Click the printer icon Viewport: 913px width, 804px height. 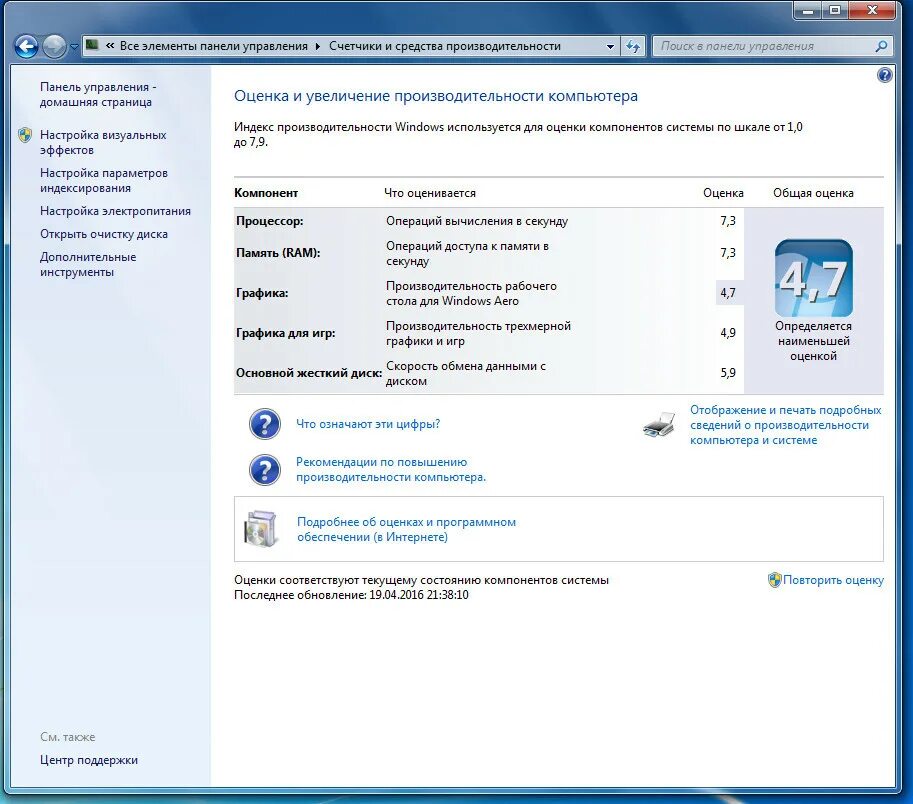click(660, 424)
